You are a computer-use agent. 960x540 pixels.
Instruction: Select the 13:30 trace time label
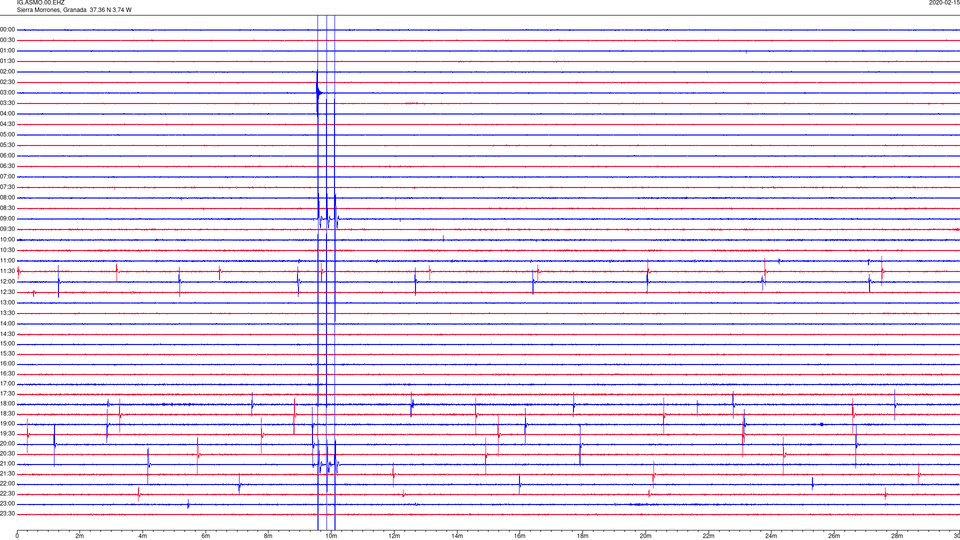point(7,313)
